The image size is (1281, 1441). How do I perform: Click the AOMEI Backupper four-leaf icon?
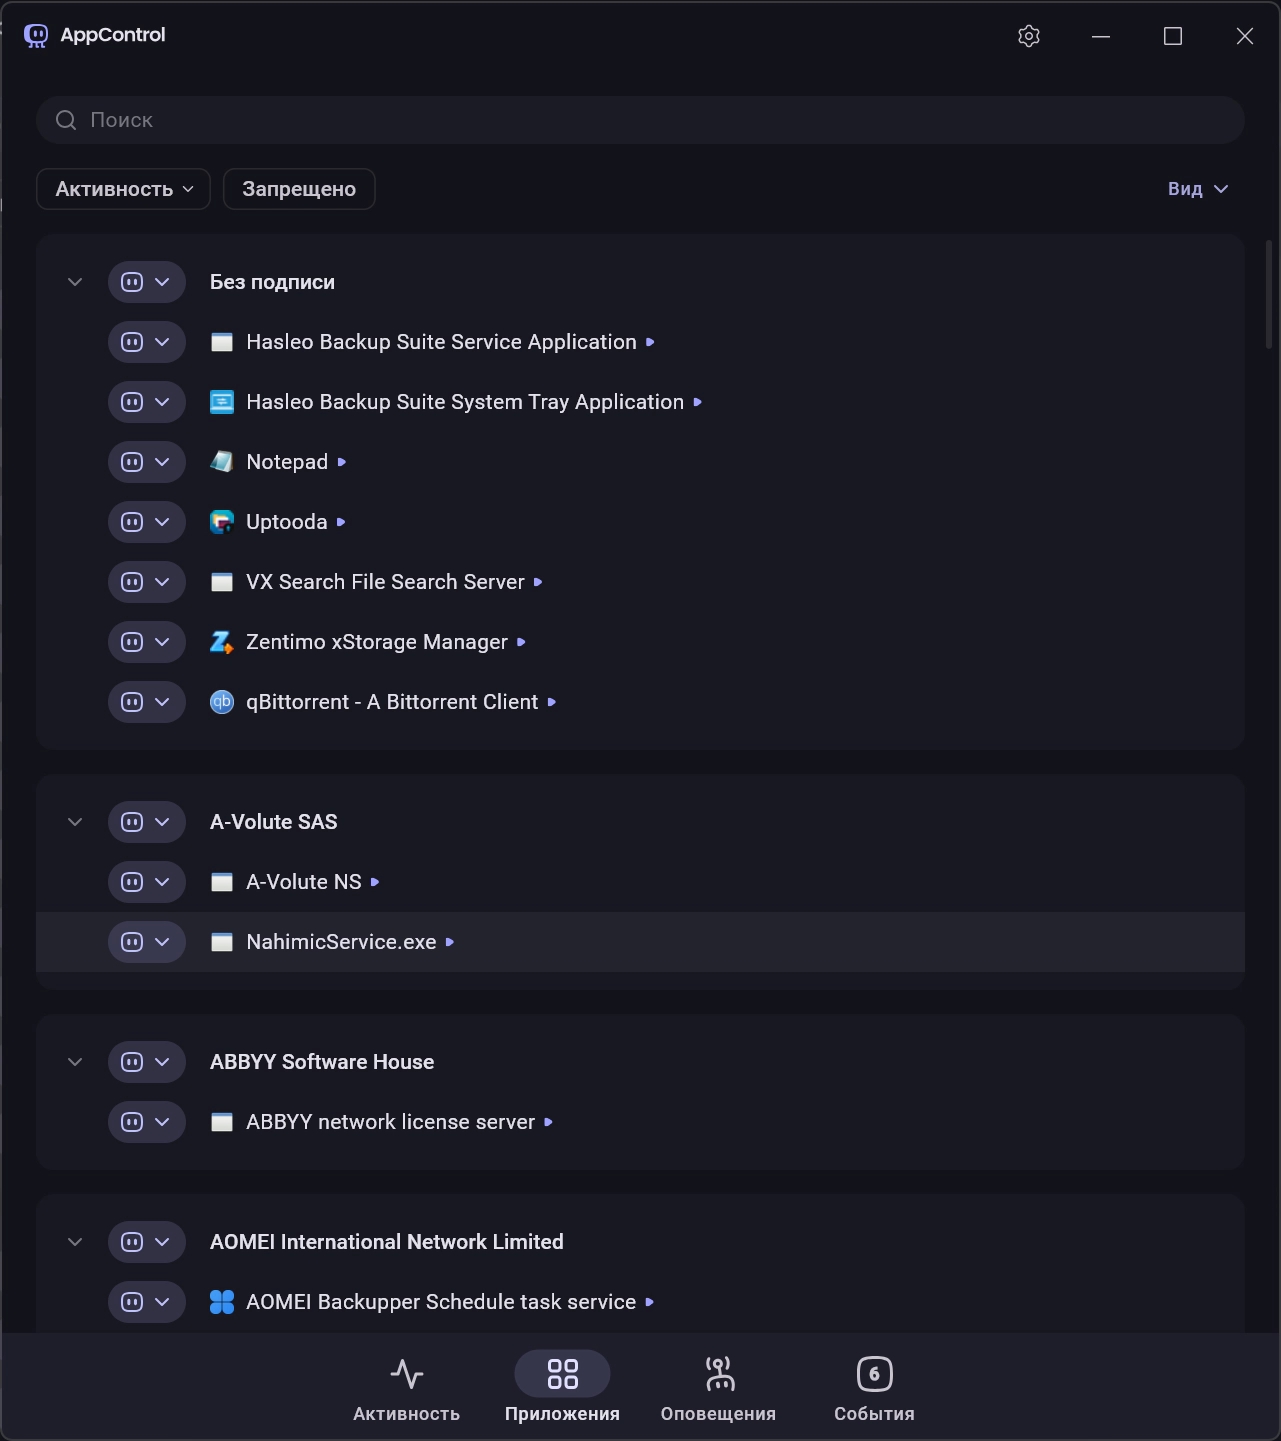coord(221,1302)
